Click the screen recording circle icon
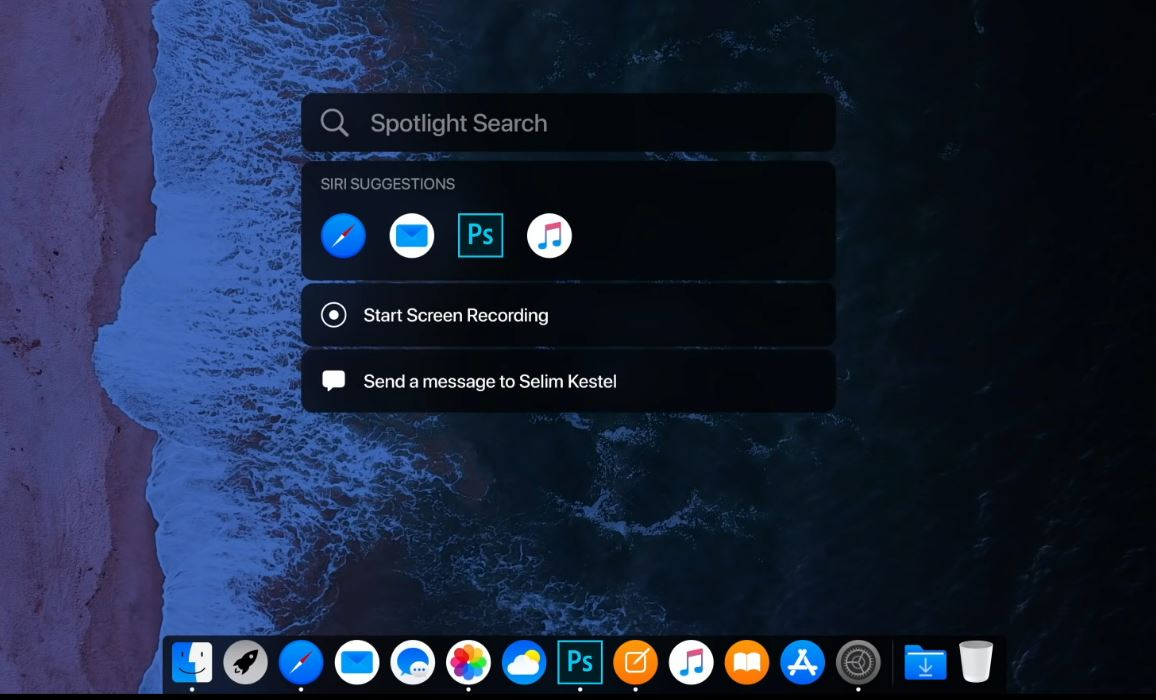The height and width of the screenshot is (700, 1156). coord(333,315)
